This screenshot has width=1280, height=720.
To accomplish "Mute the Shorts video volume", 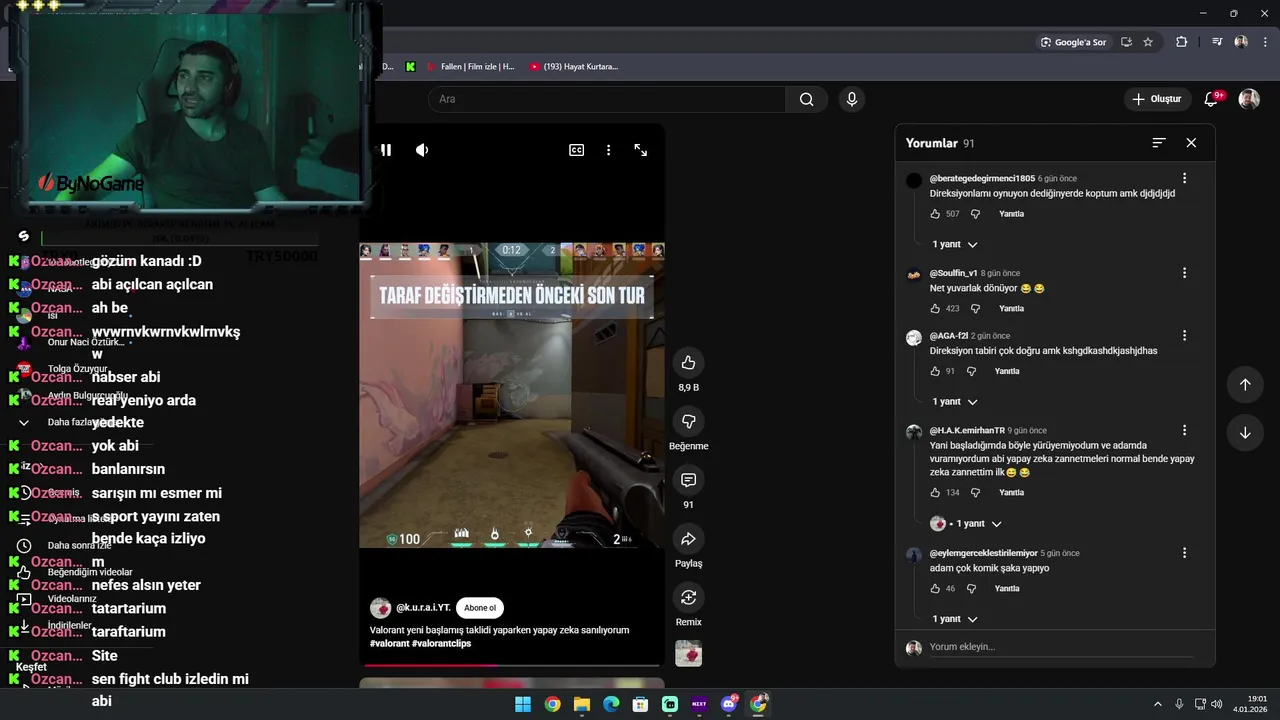I will [422, 150].
